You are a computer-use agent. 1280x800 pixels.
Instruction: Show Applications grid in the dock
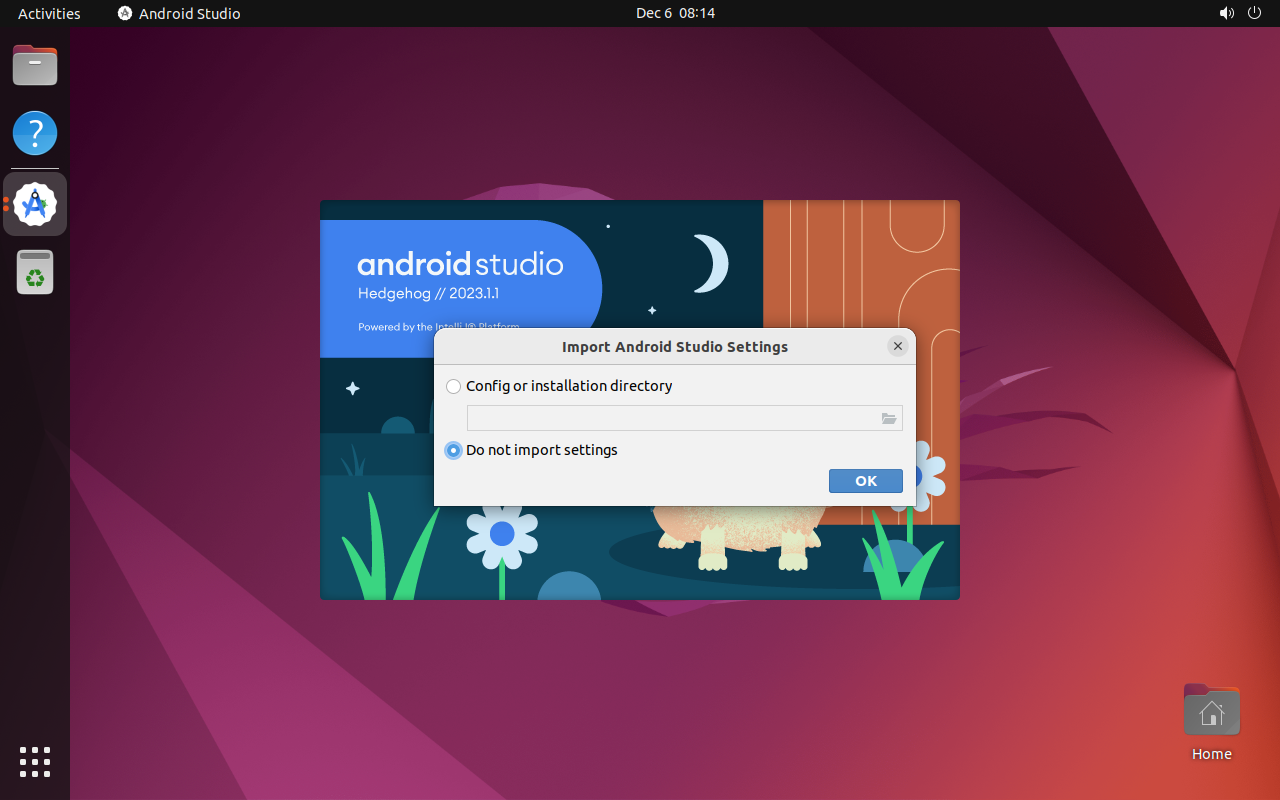pos(35,762)
